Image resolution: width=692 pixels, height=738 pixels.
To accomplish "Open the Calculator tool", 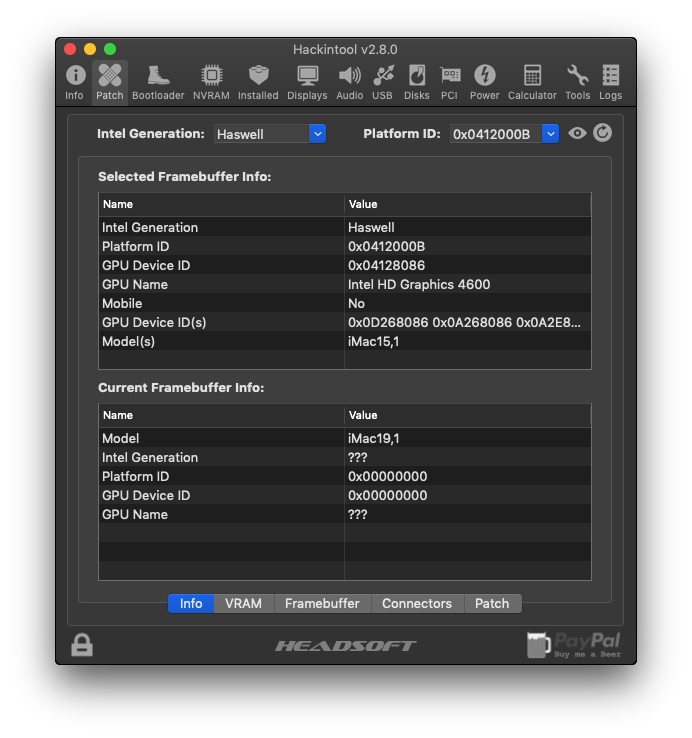I will click(532, 82).
